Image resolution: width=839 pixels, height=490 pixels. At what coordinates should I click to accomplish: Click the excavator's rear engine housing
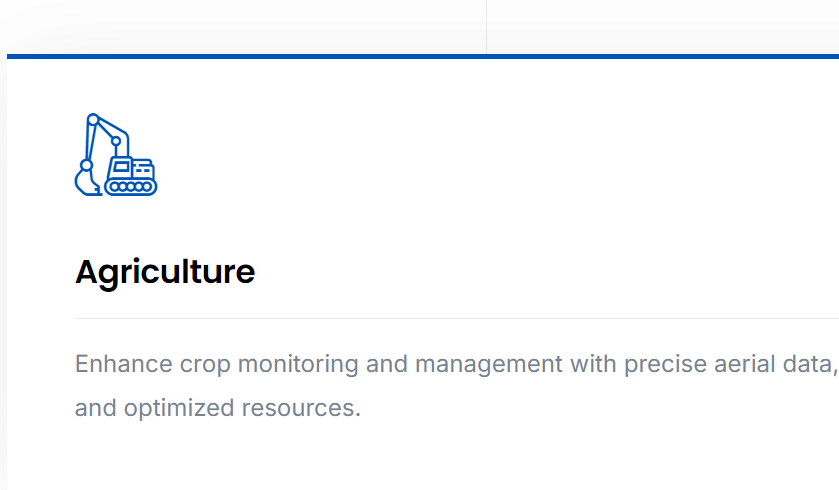(143, 169)
